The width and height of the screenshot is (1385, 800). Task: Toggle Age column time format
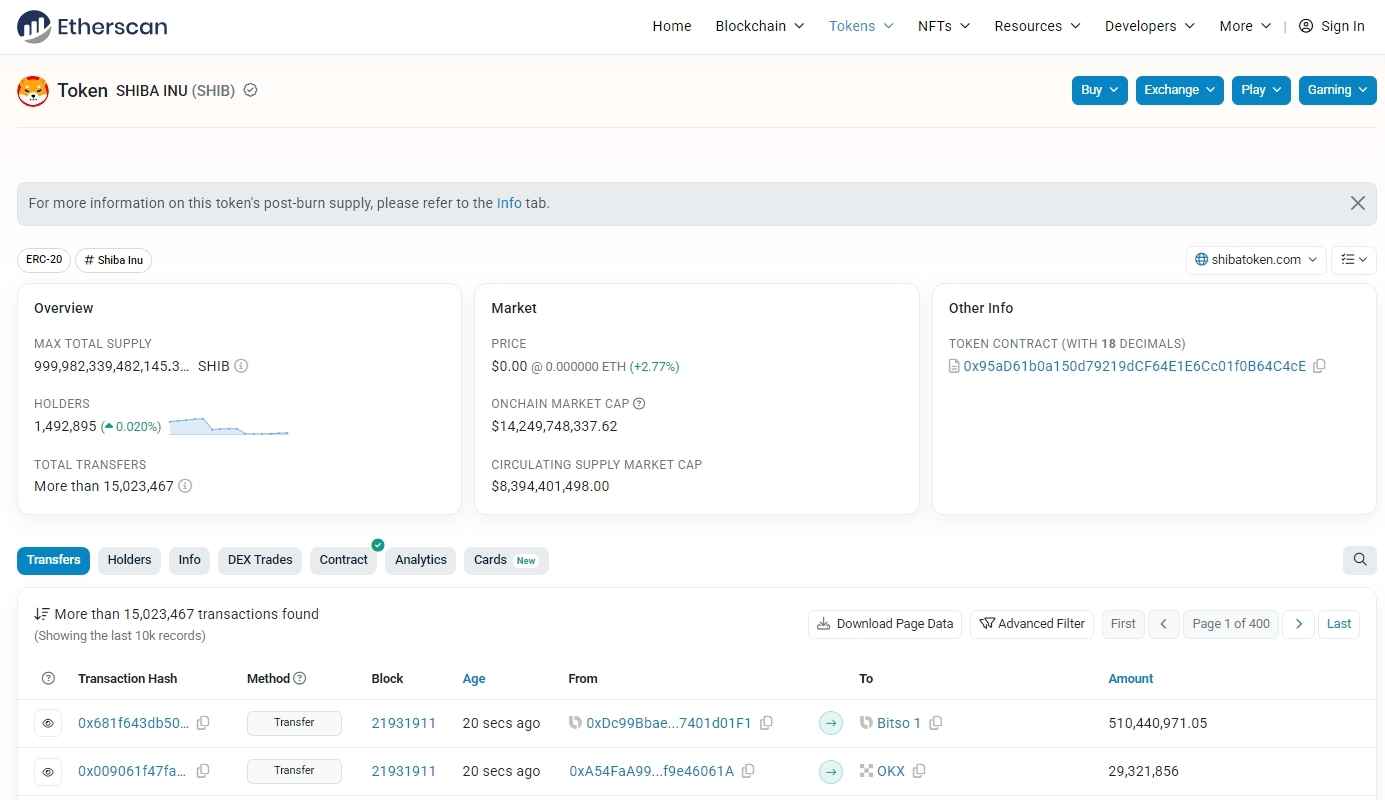click(473, 679)
